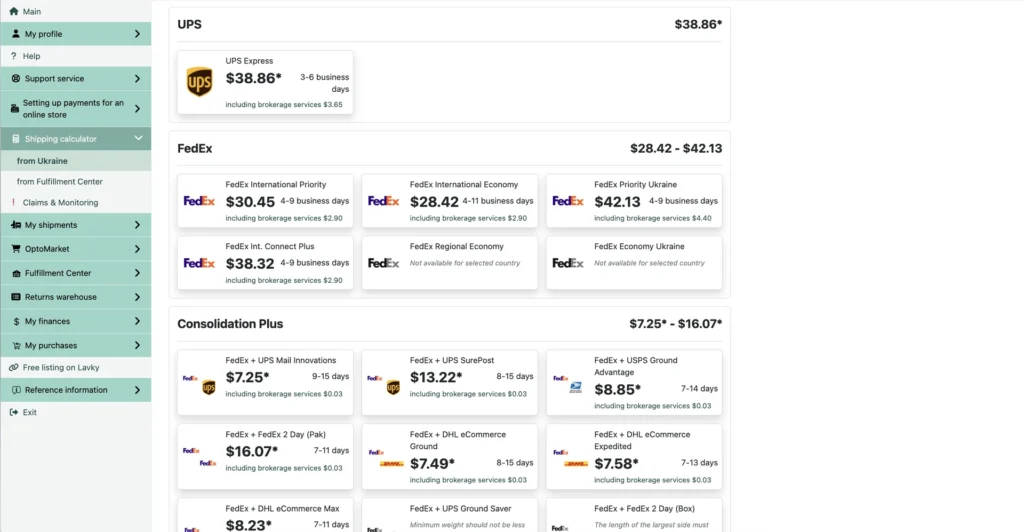The image size is (1024, 532).
Task: Collapse the Shipping calculator chevron
Action: pos(138,138)
